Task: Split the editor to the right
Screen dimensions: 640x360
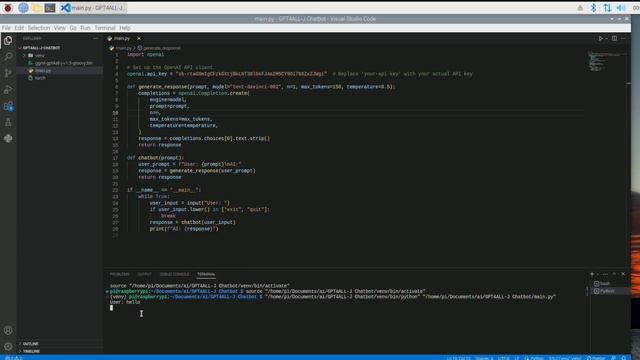Action: click(614, 38)
